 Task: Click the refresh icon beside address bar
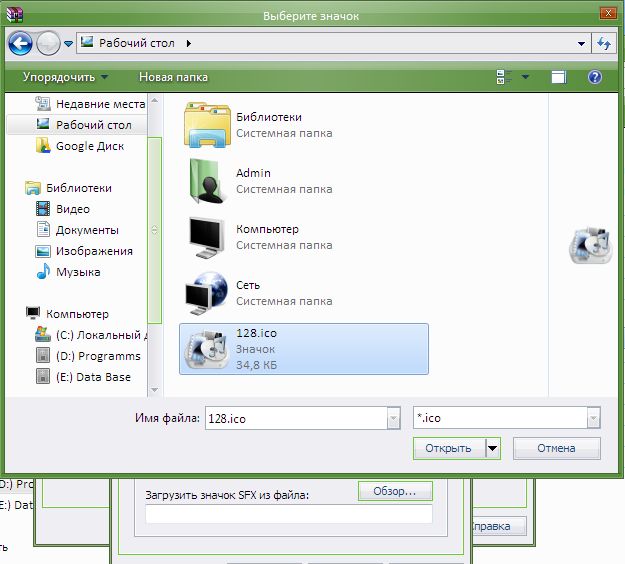pyautogui.click(x=604, y=43)
